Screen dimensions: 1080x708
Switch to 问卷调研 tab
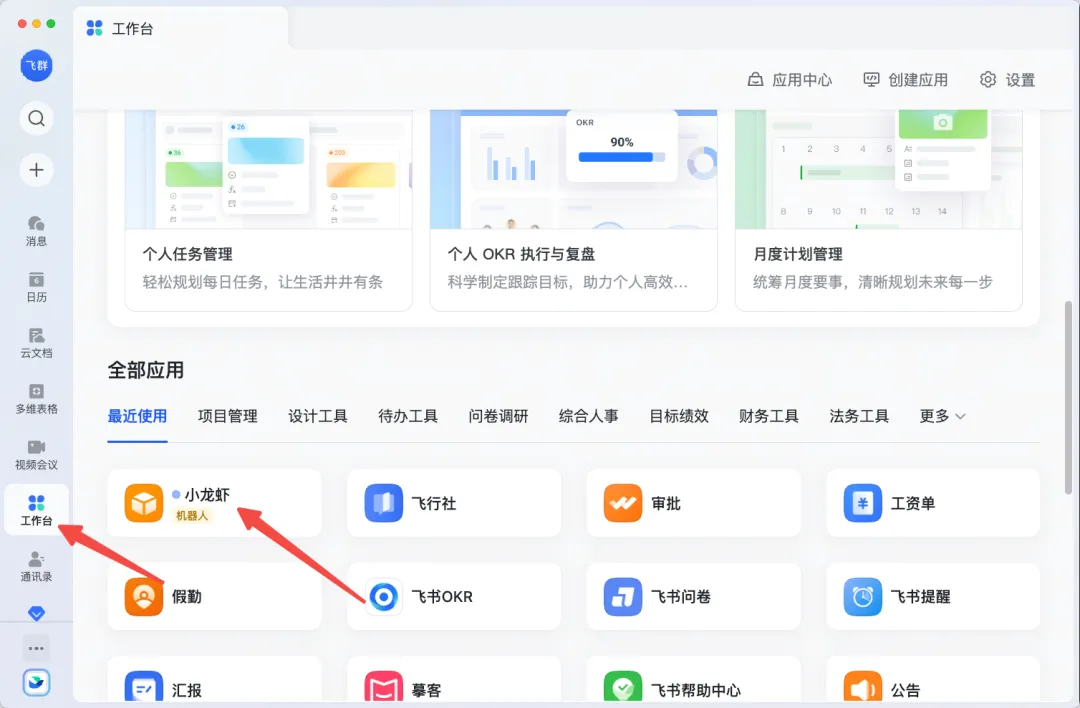(498, 416)
